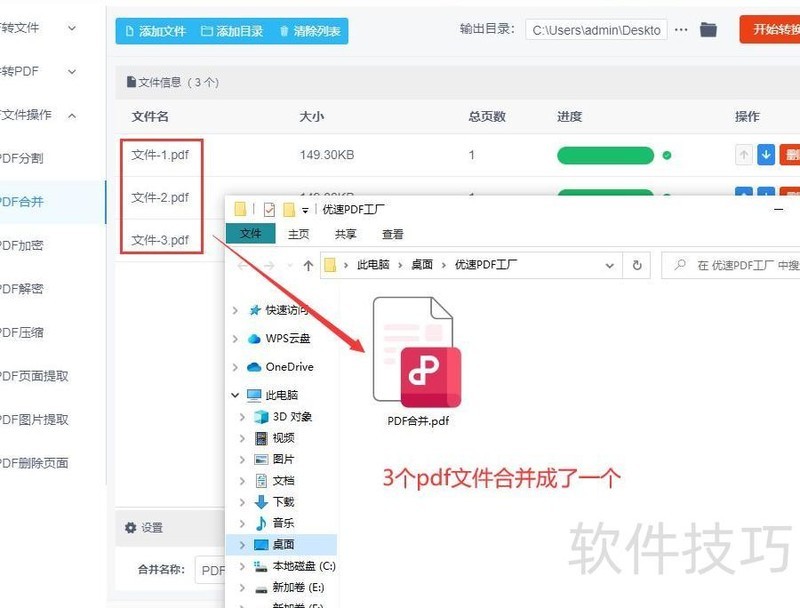Click the 清除列表 clear list trash icon

pos(284,31)
